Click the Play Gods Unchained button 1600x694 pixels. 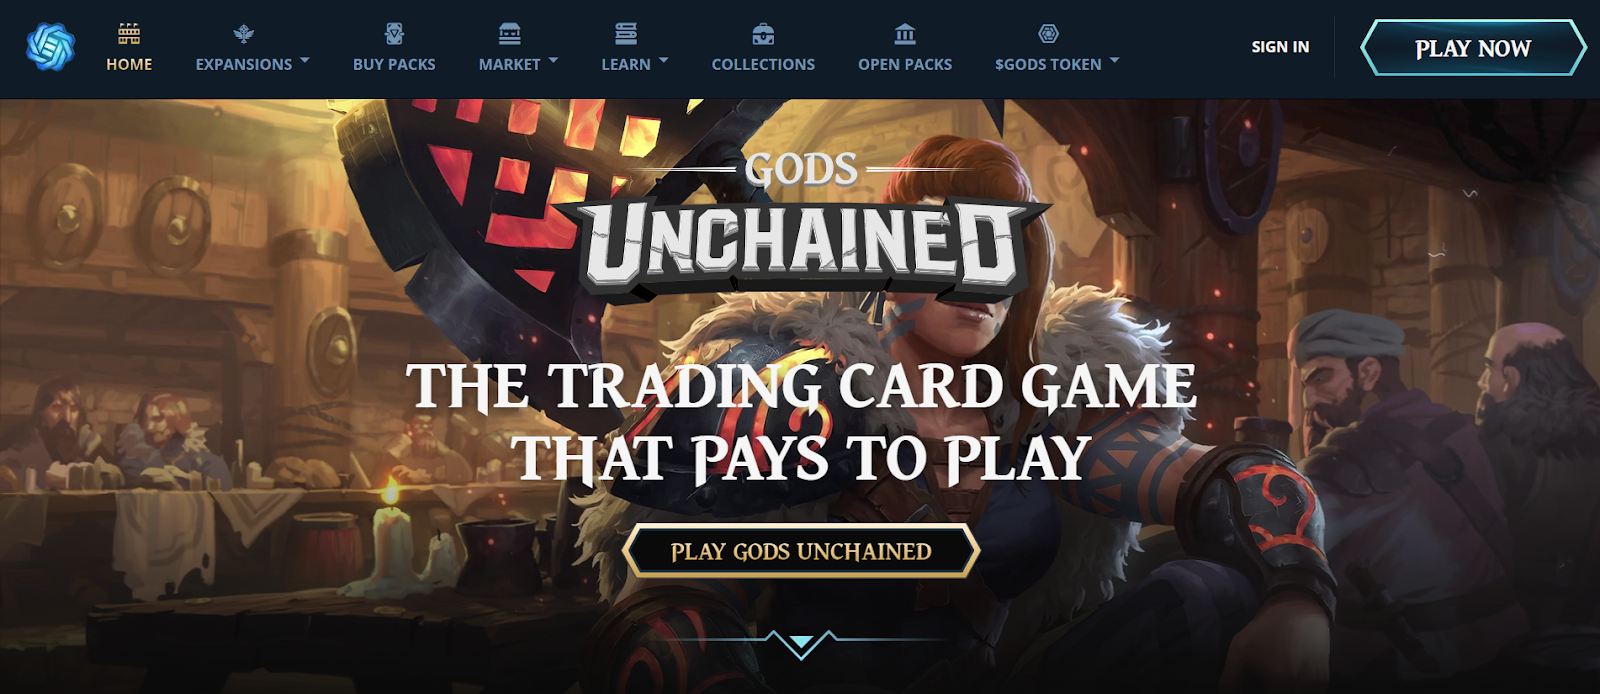tap(801, 551)
